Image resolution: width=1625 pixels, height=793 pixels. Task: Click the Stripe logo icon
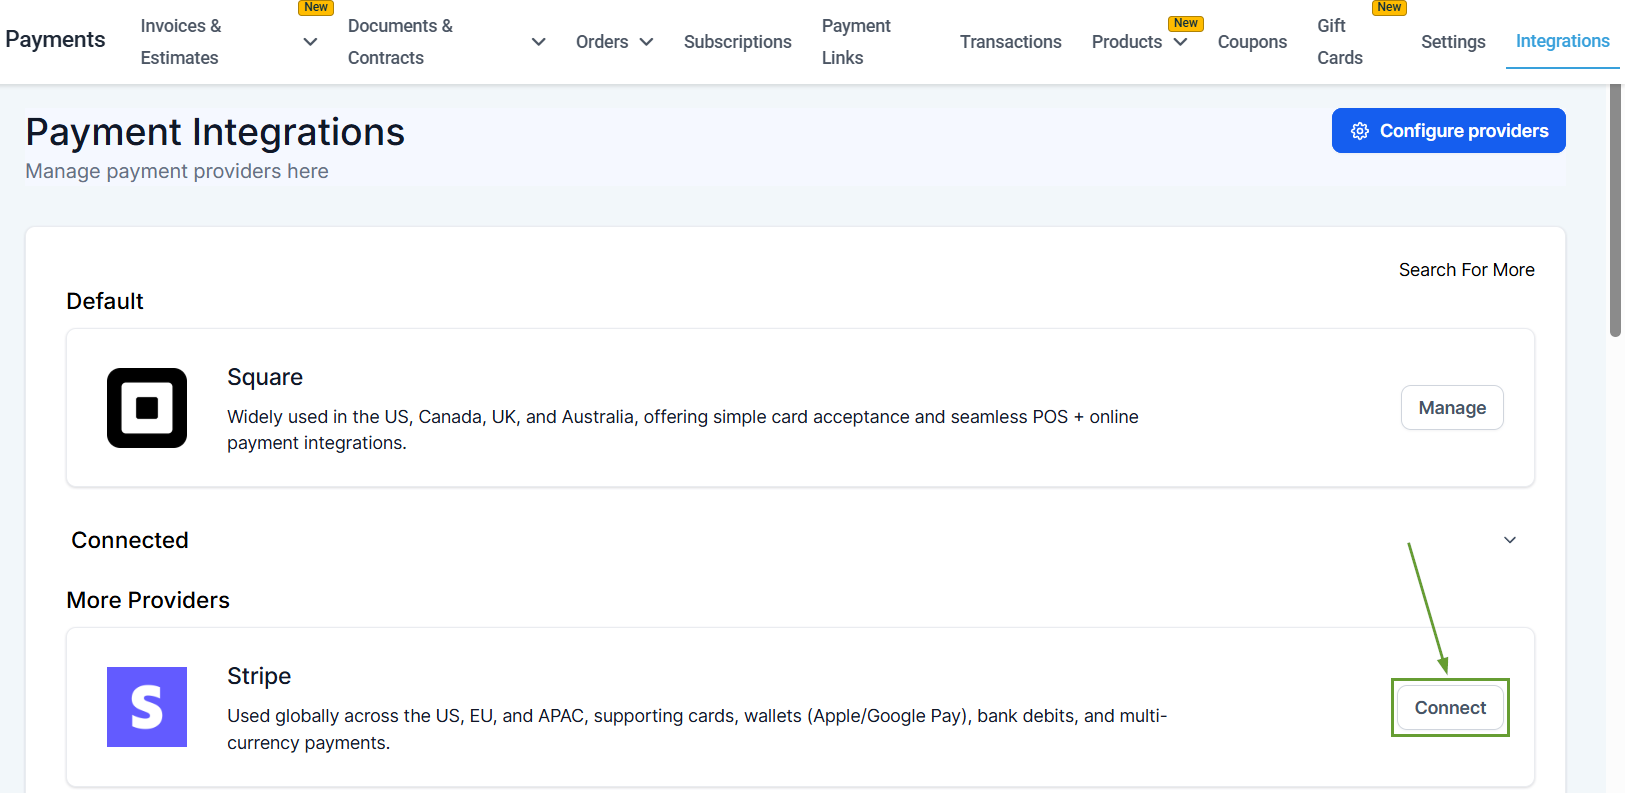tap(147, 707)
